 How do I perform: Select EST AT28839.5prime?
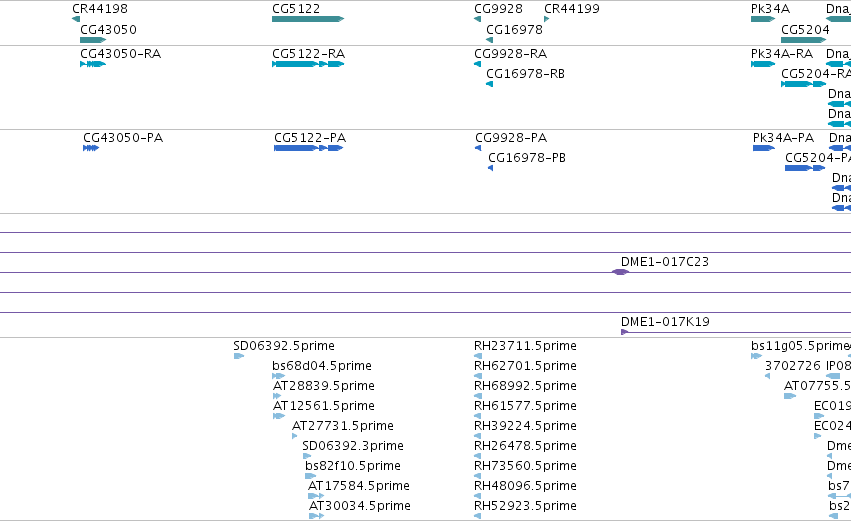pos(277,396)
